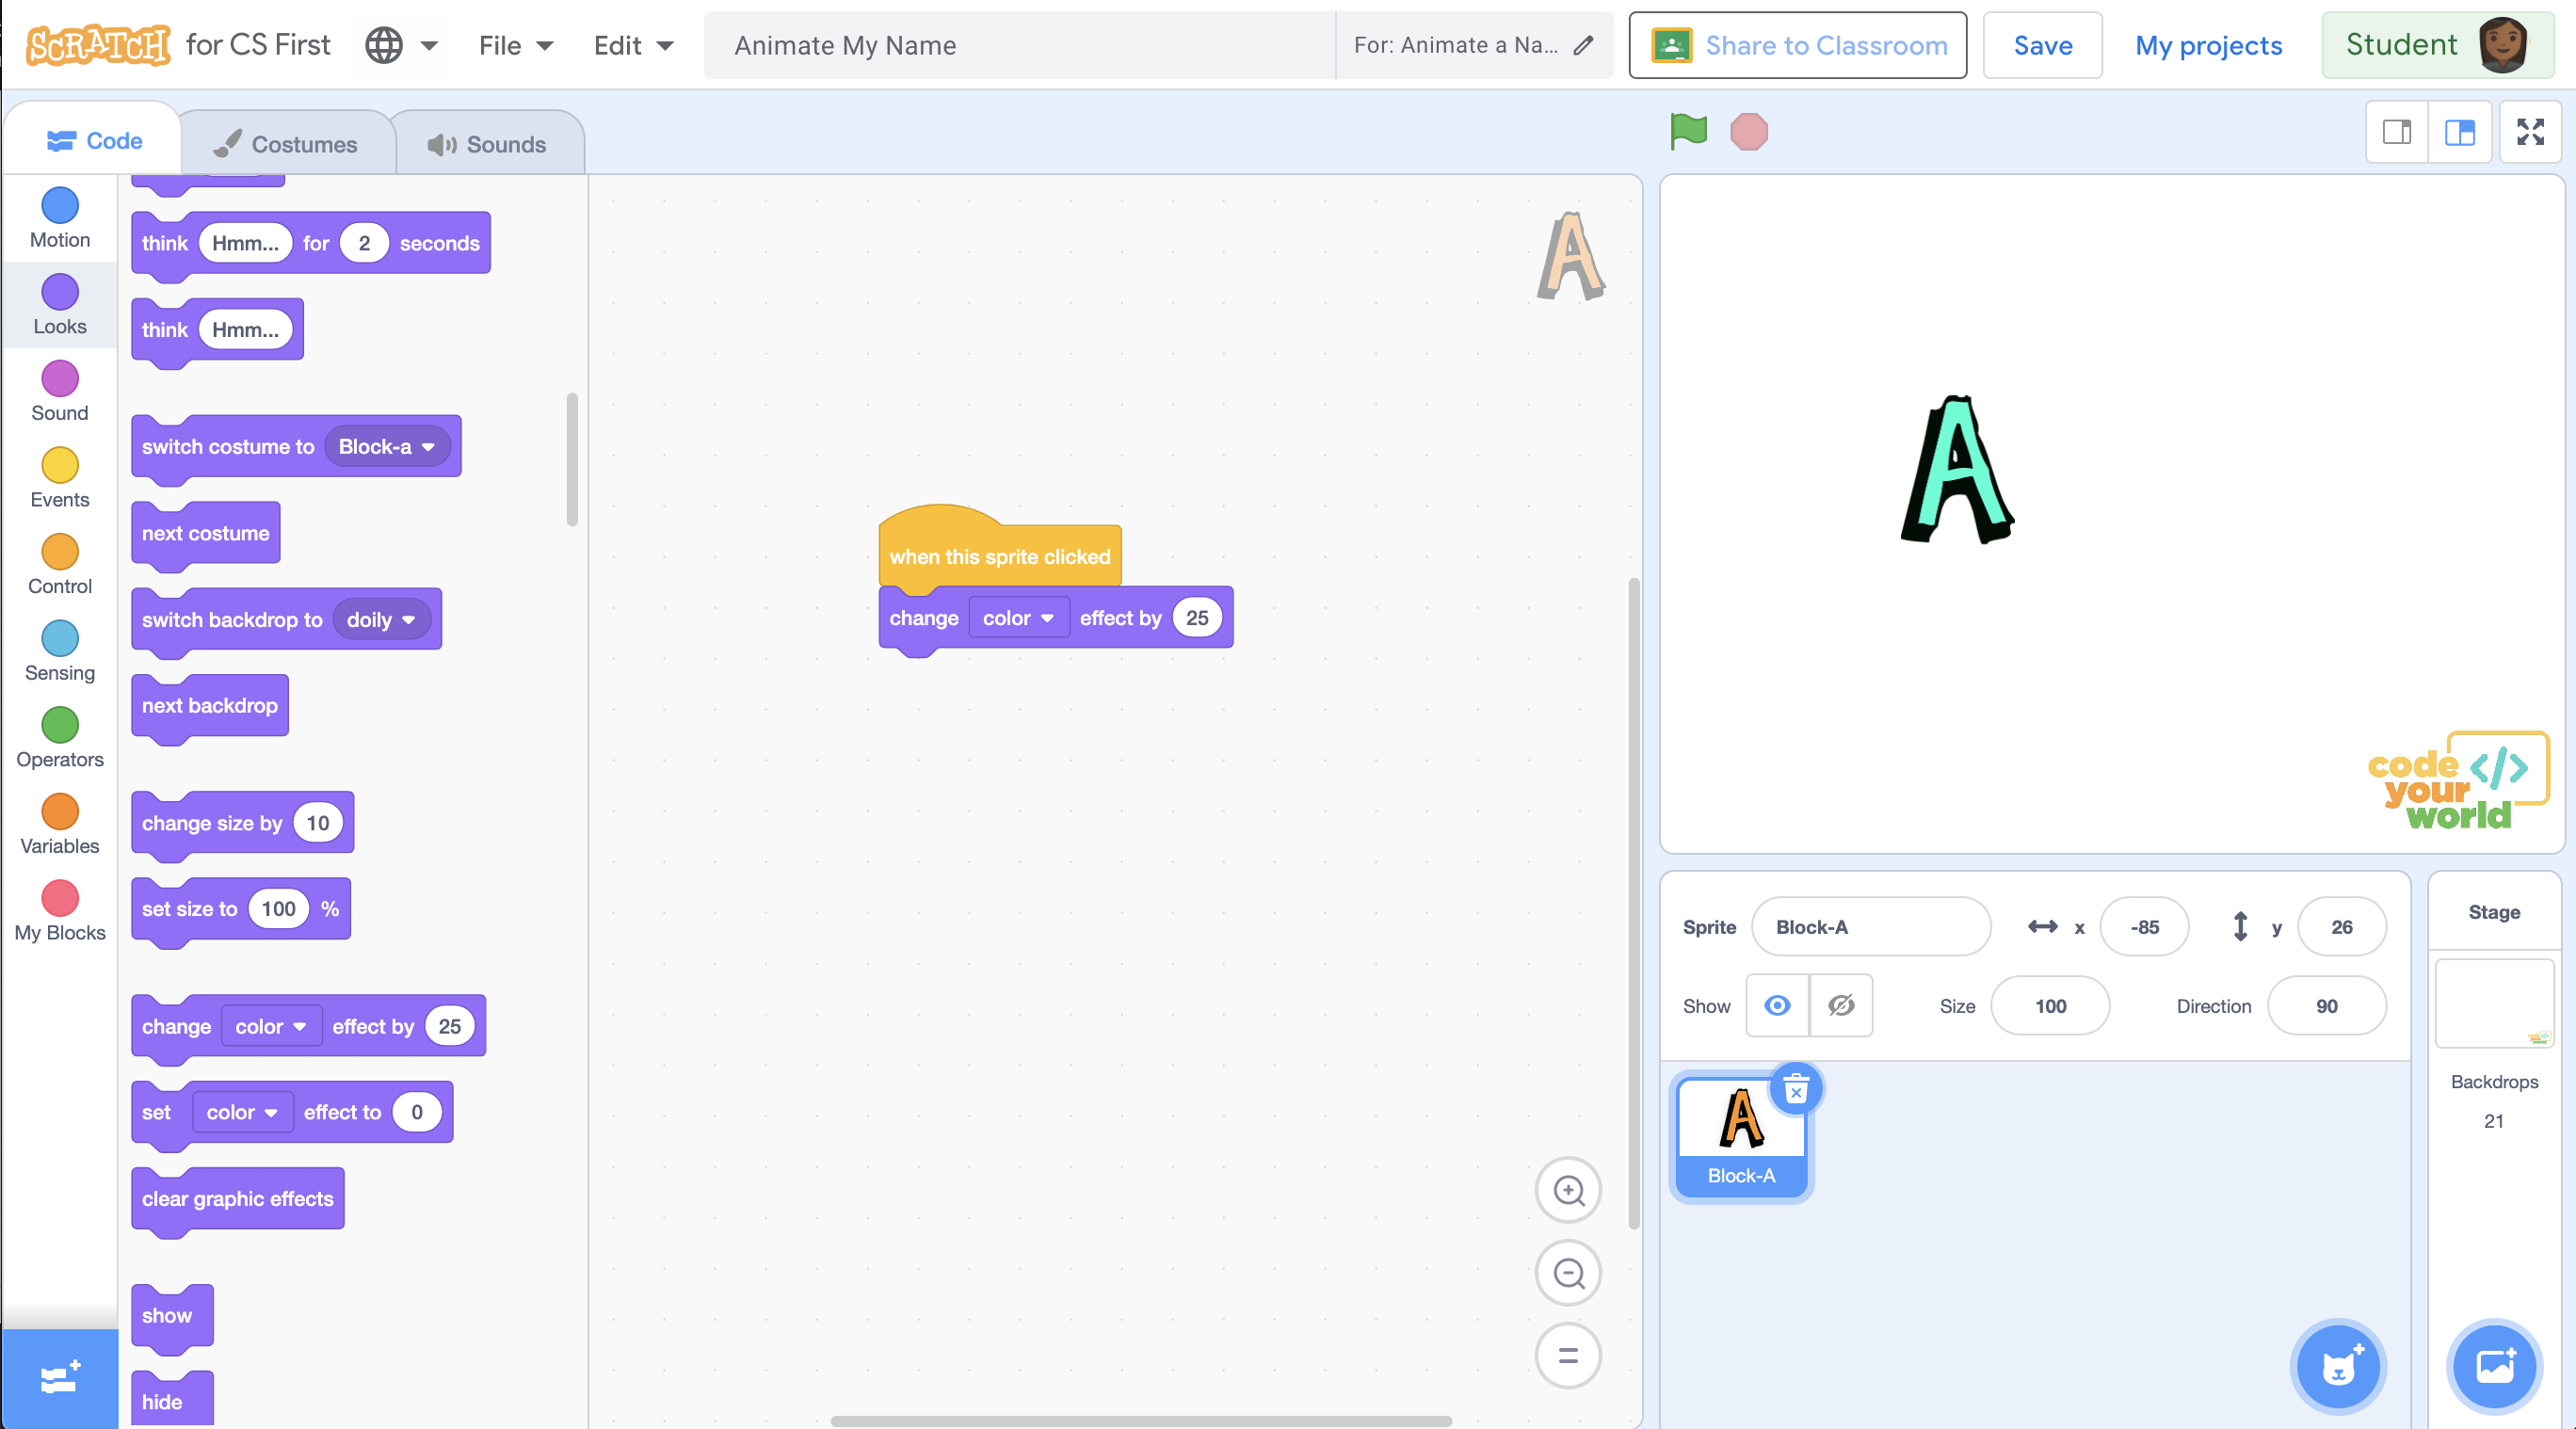Hide the sprite using crossed-eye toggle
Viewport: 2576px width, 1429px height.
pyautogui.click(x=1840, y=1006)
